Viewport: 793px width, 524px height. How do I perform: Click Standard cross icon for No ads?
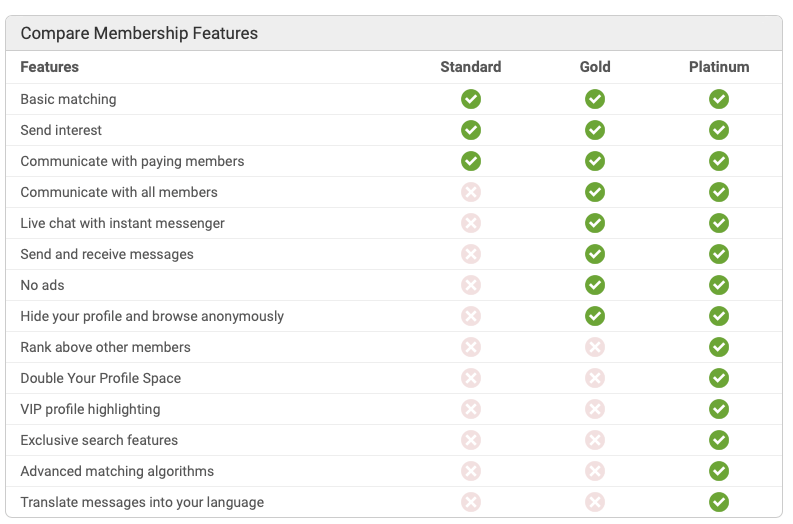[471, 285]
